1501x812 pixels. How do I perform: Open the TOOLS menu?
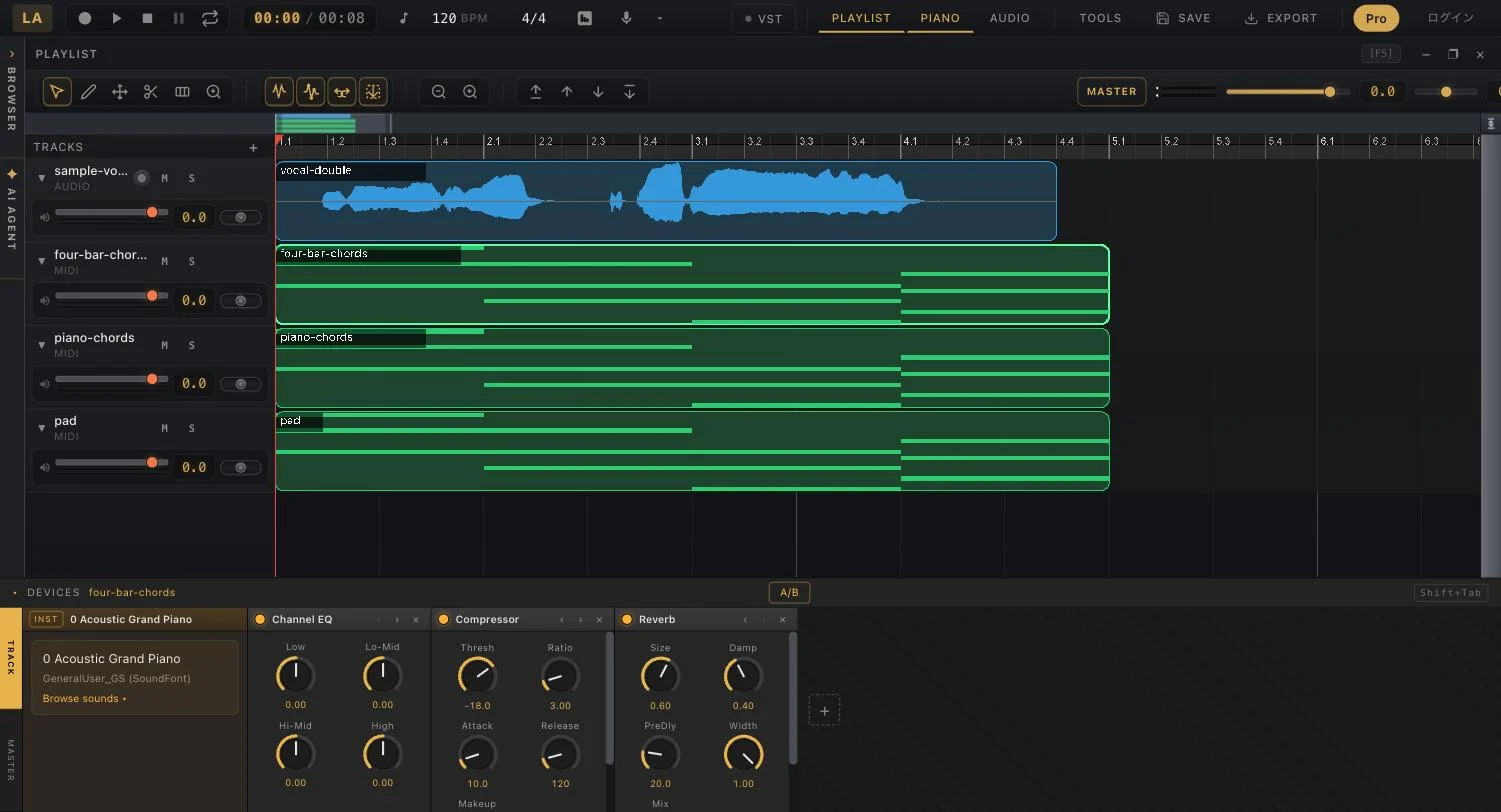click(1100, 18)
